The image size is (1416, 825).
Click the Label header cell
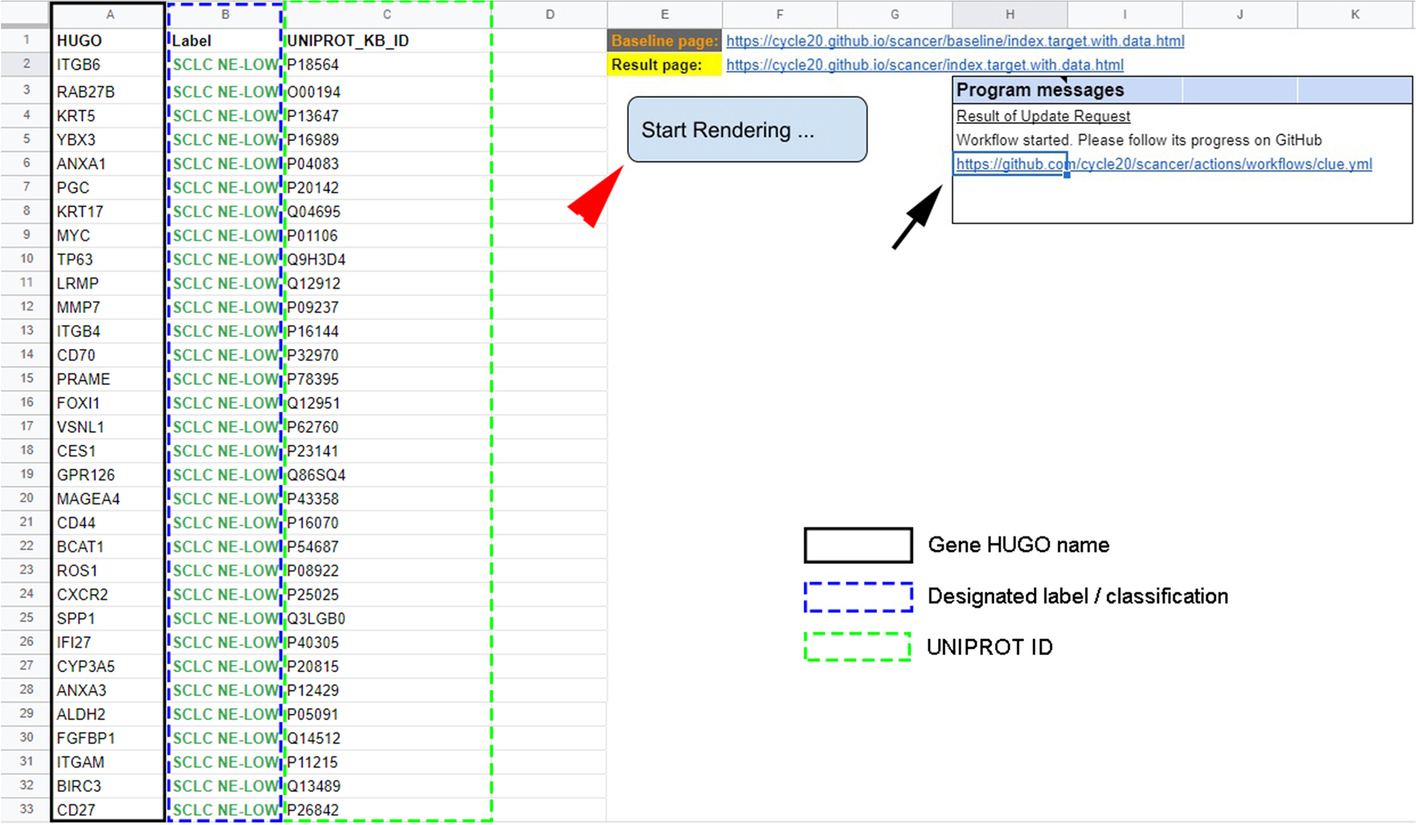(x=225, y=41)
